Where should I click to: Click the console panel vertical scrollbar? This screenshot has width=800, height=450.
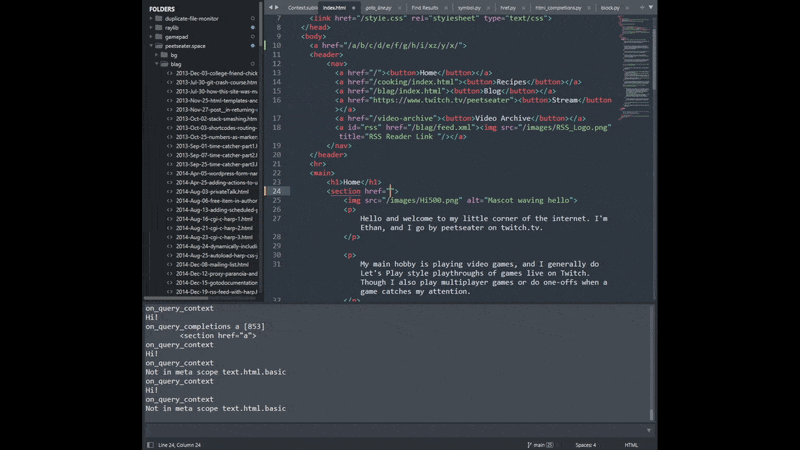coord(652,414)
